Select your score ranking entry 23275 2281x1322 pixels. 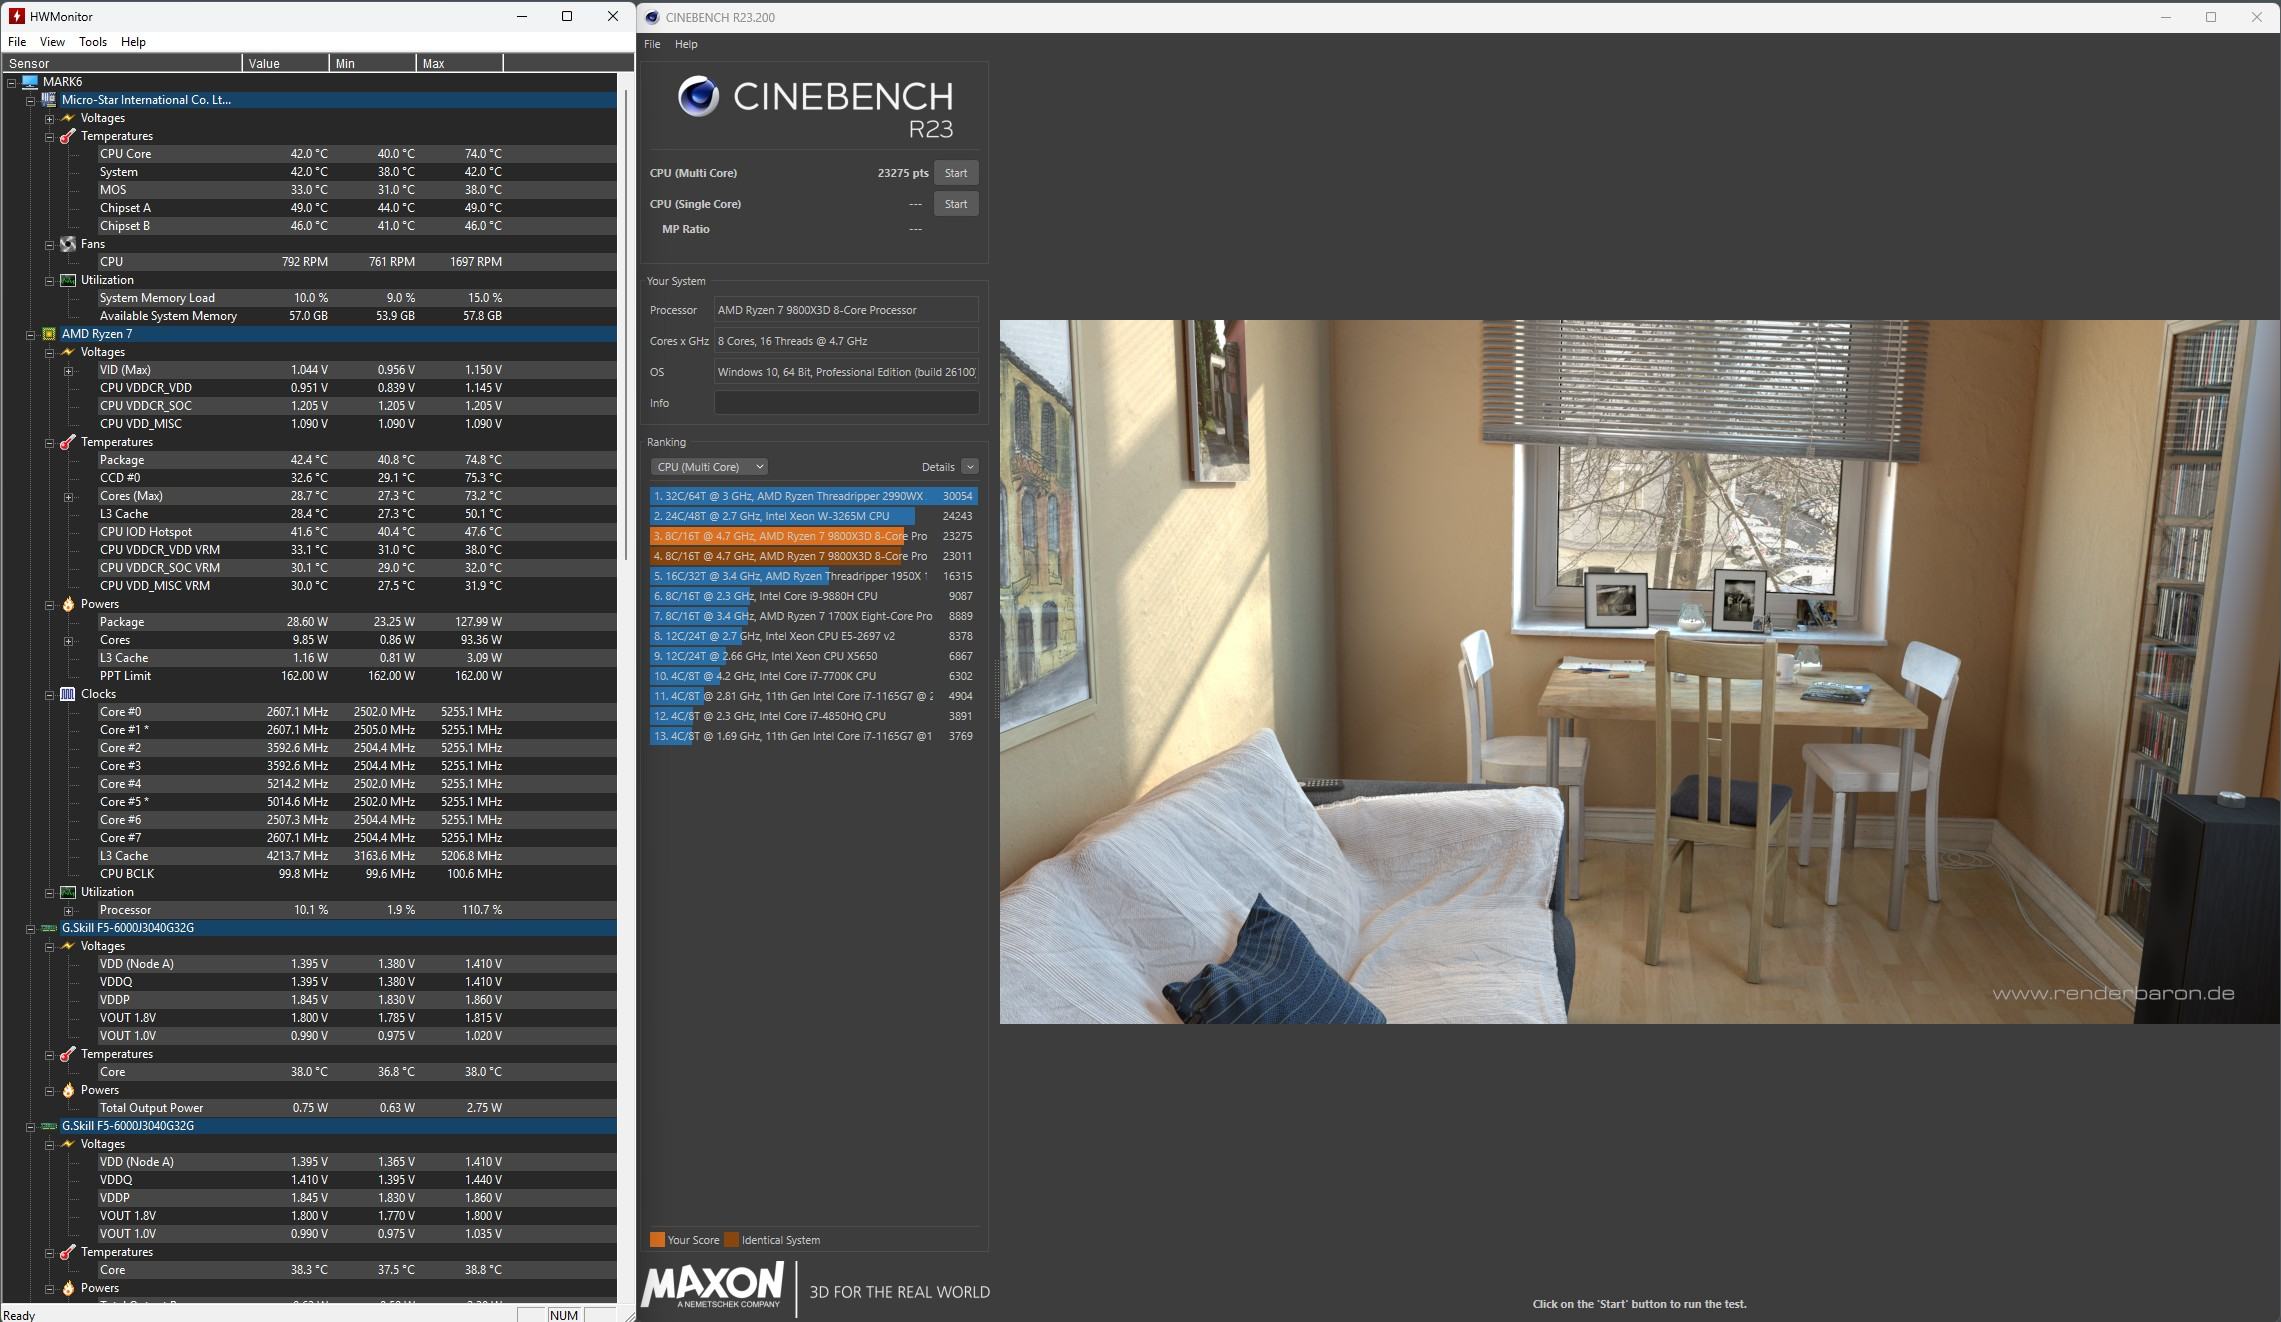pyautogui.click(x=813, y=536)
